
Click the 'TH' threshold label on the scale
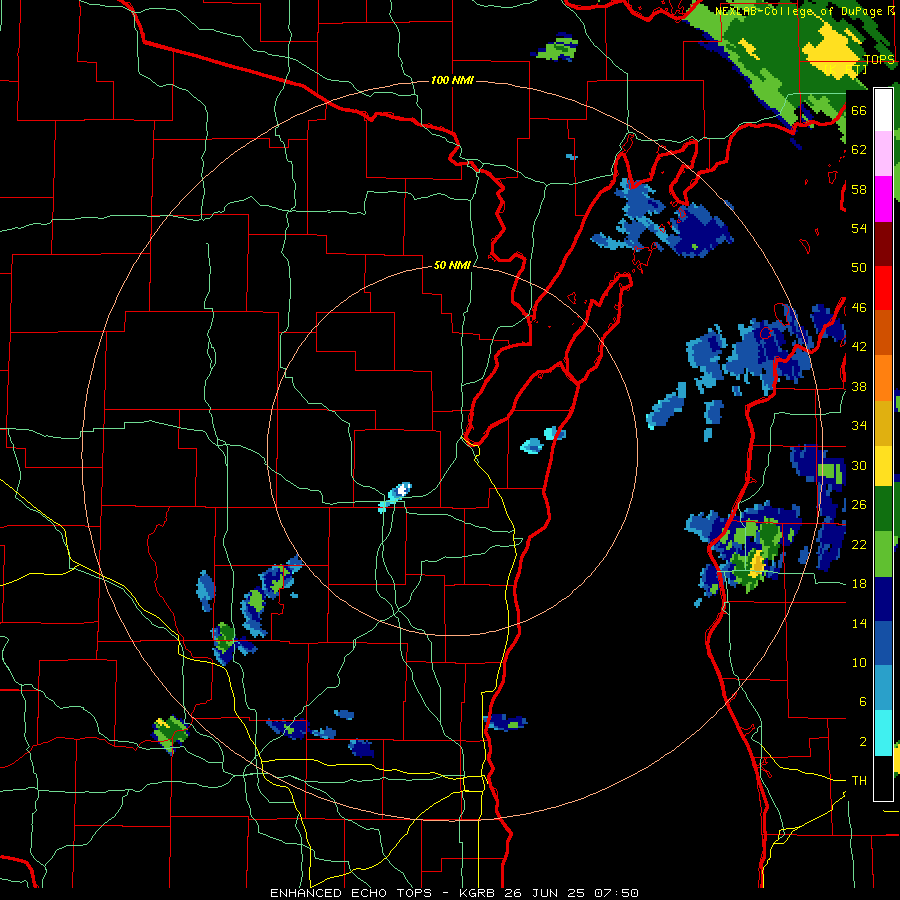point(859,781)
